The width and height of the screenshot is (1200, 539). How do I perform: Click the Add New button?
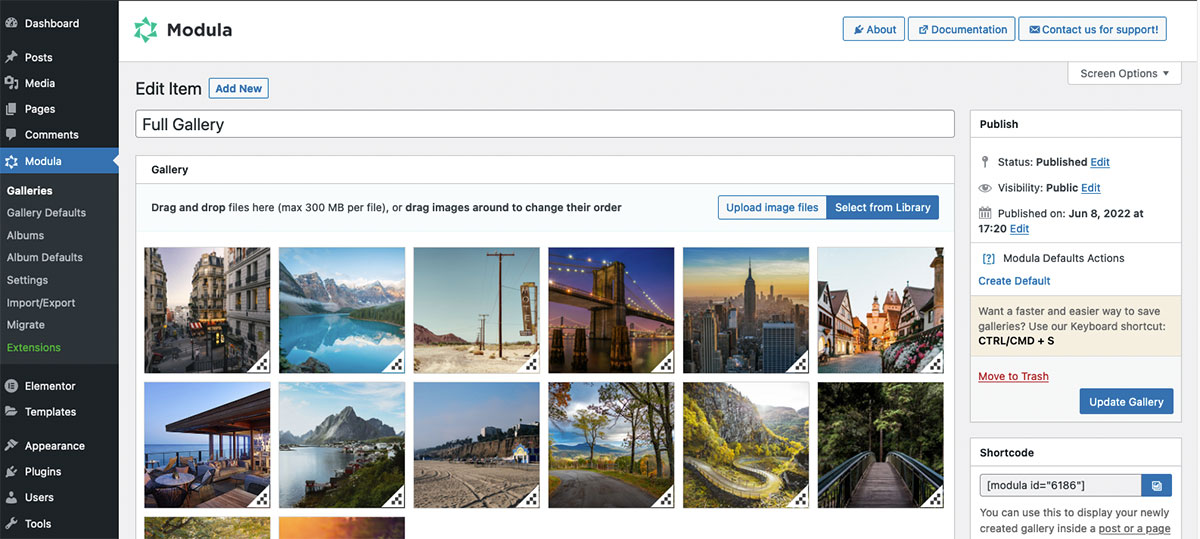[239, 88]
